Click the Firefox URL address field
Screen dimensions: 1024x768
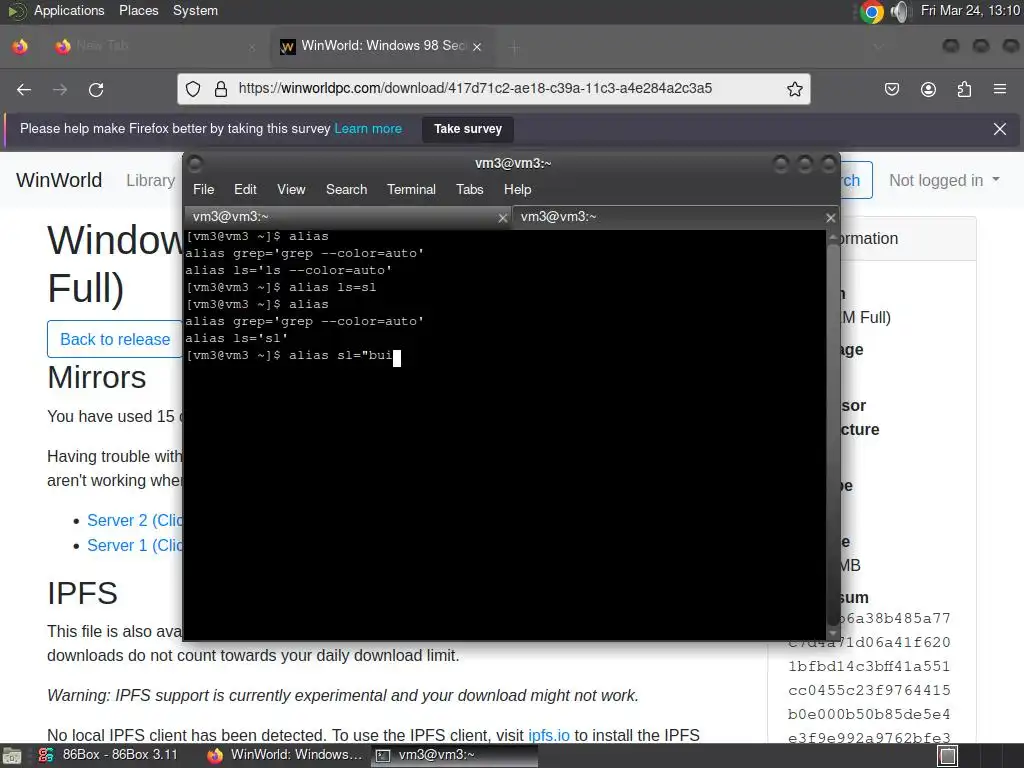point(494,89)
